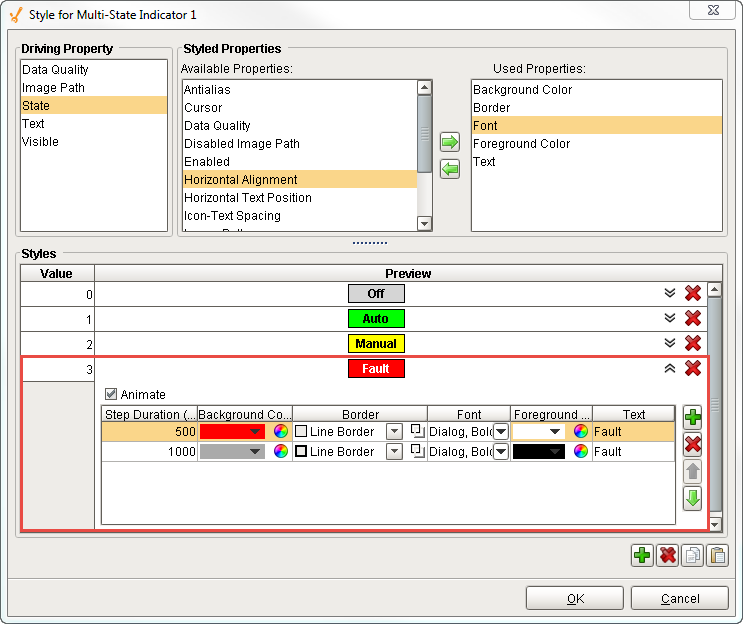Edit Text cell Fault in step 1000 row

[x=634, y=452]
